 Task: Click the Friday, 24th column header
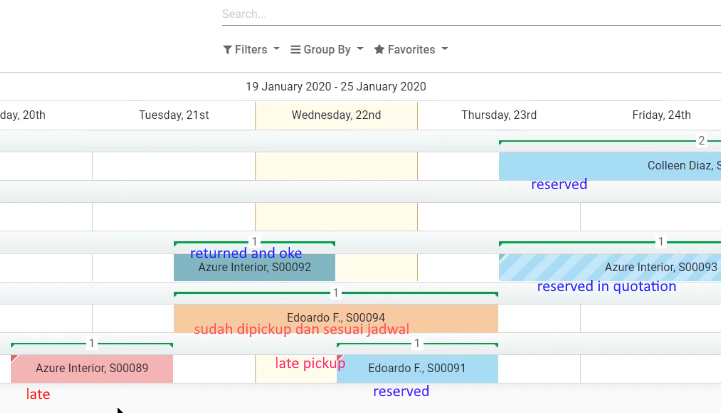point(661,115)
